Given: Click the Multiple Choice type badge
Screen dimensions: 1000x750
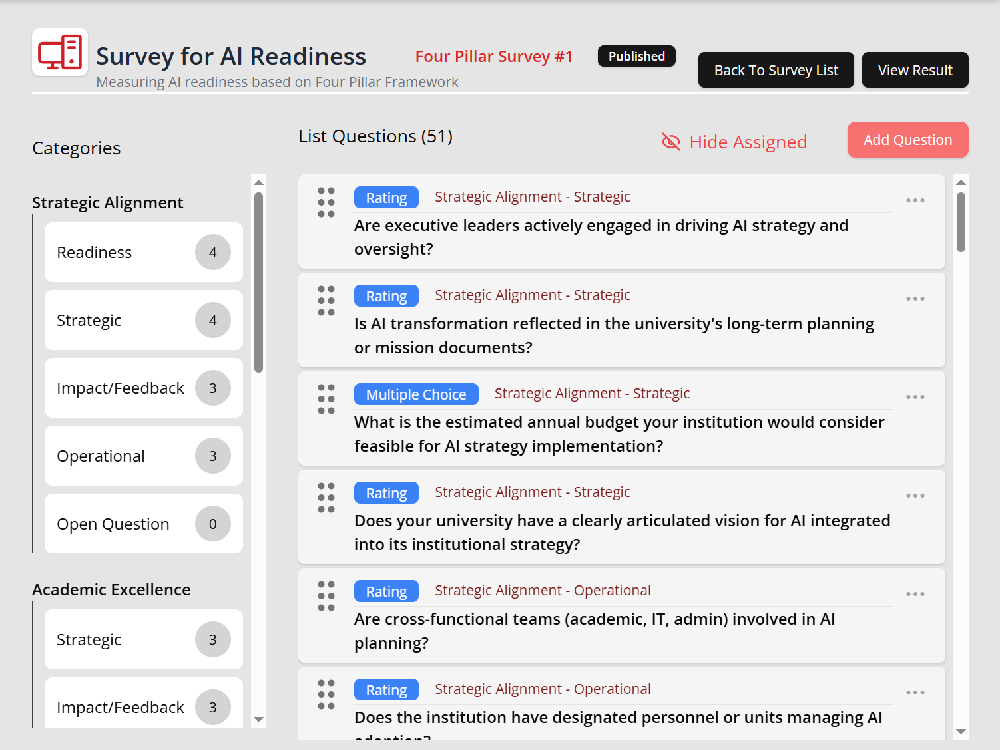Looking at the screenshot, I should [x=416, y=394].
